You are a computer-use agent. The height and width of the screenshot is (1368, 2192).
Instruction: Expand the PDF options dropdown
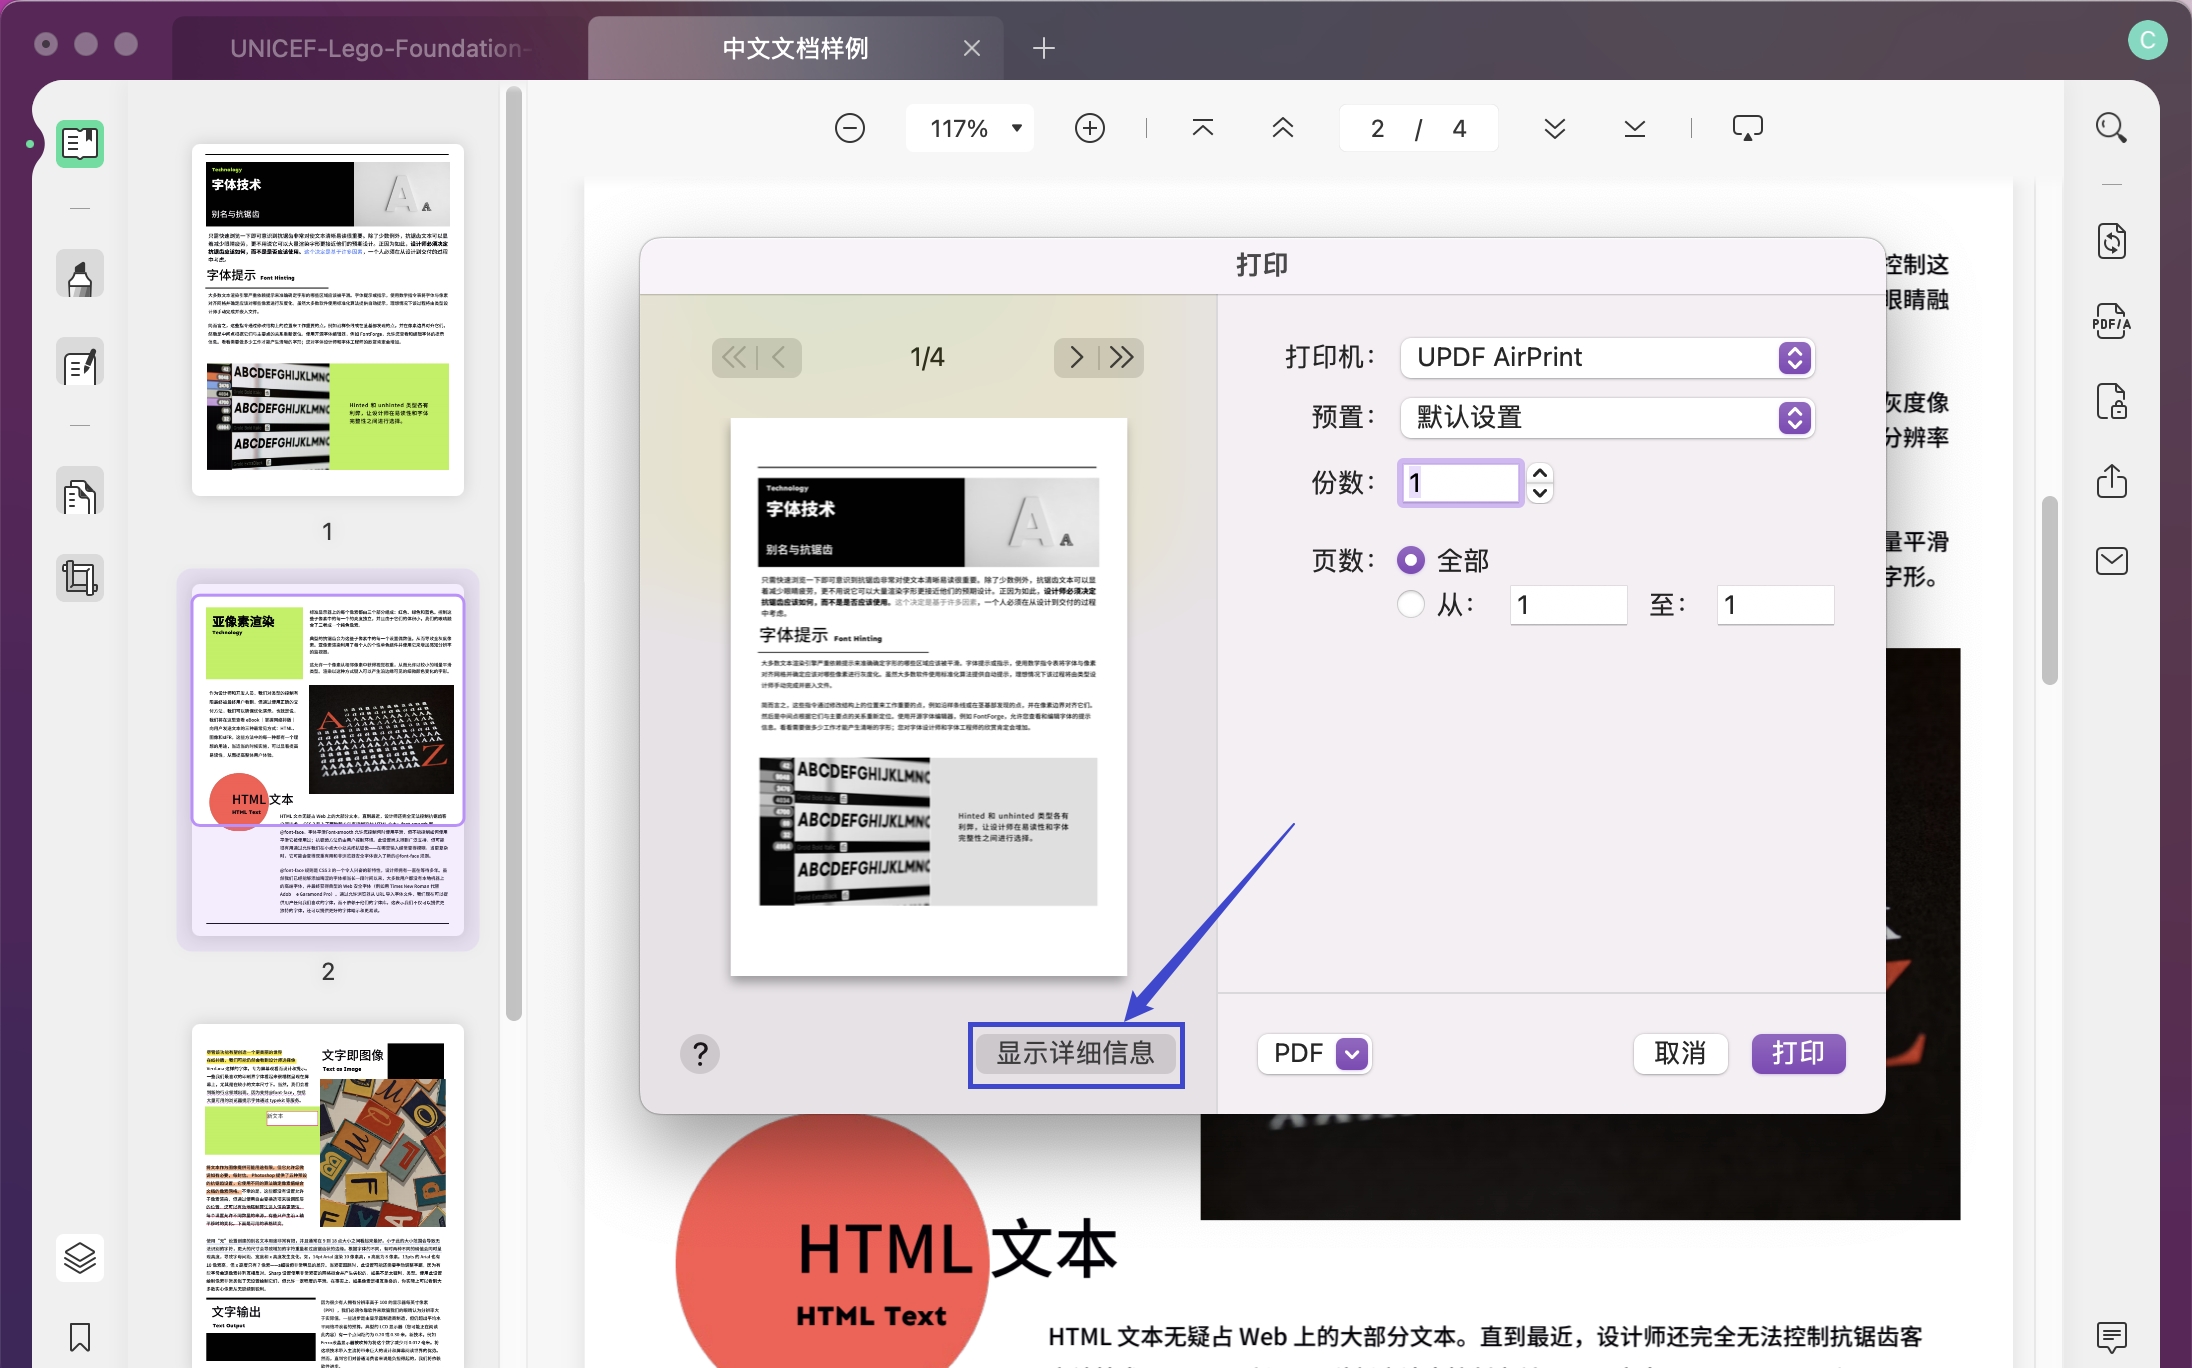(x=1314, y=1054)
